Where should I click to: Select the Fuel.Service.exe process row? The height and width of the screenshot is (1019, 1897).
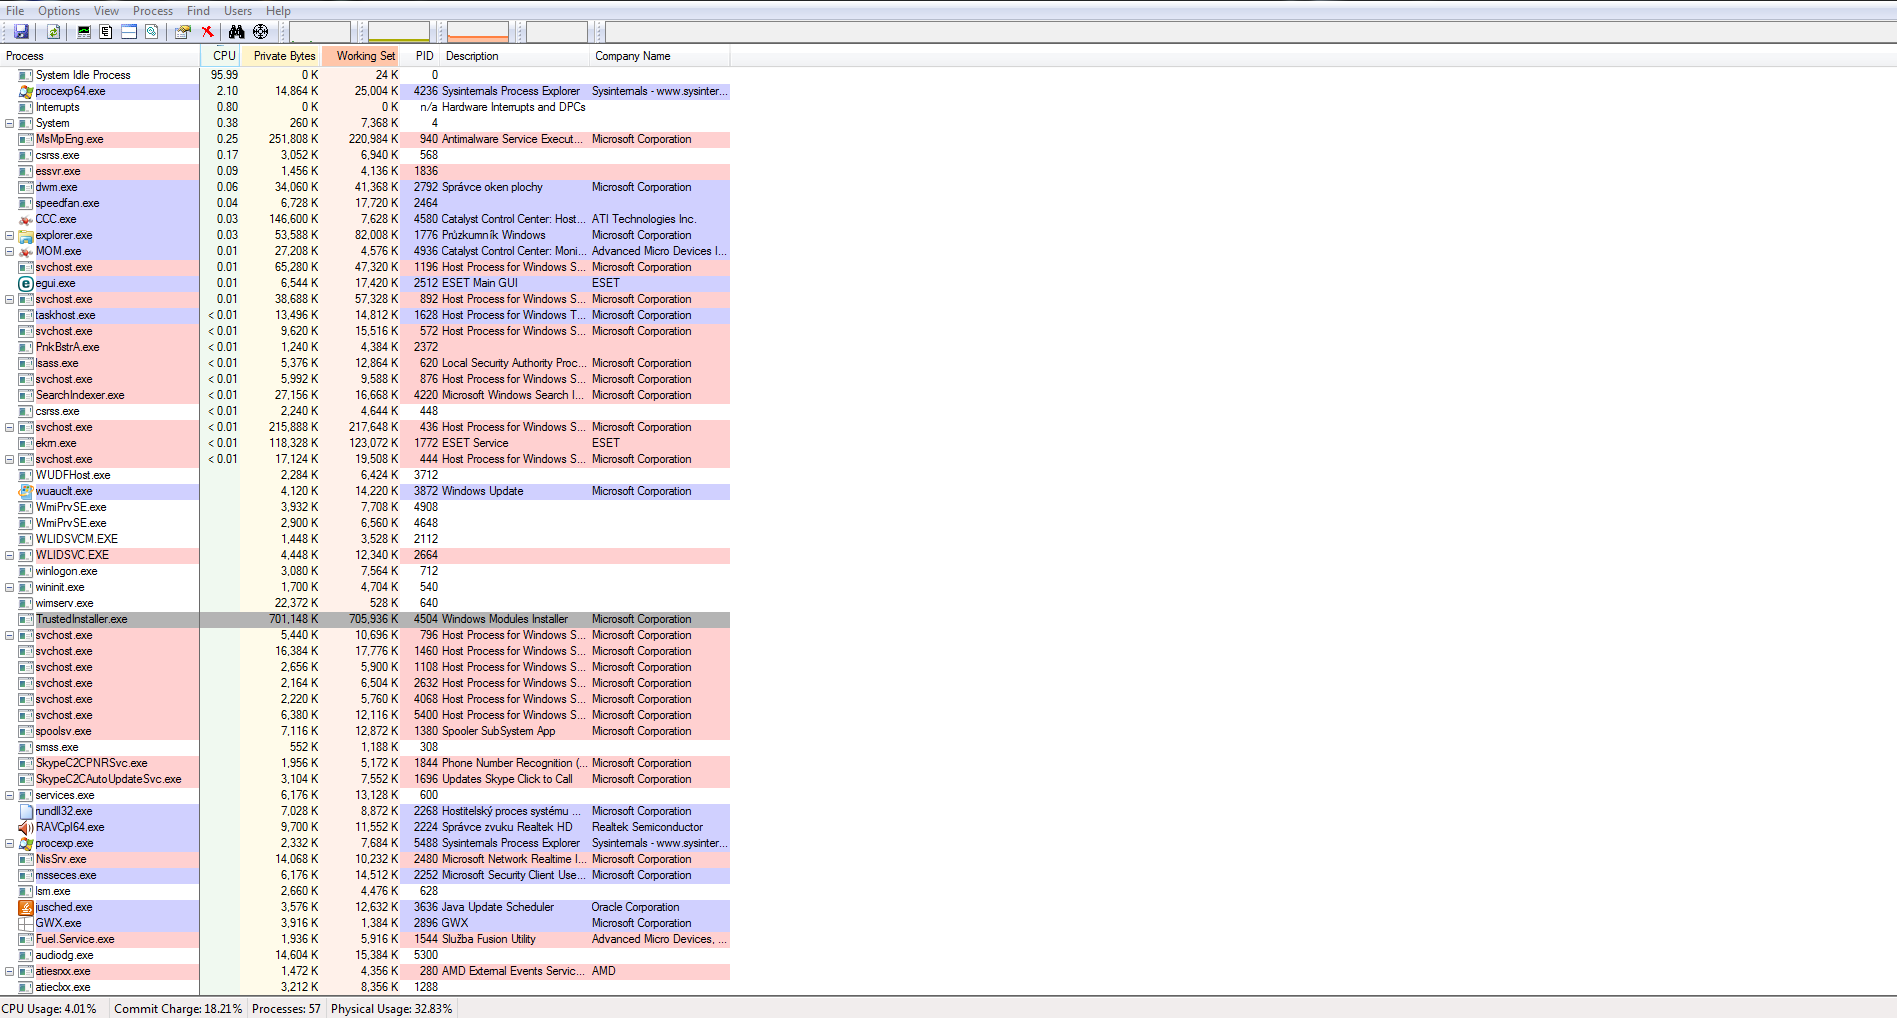tap(365, 939)
